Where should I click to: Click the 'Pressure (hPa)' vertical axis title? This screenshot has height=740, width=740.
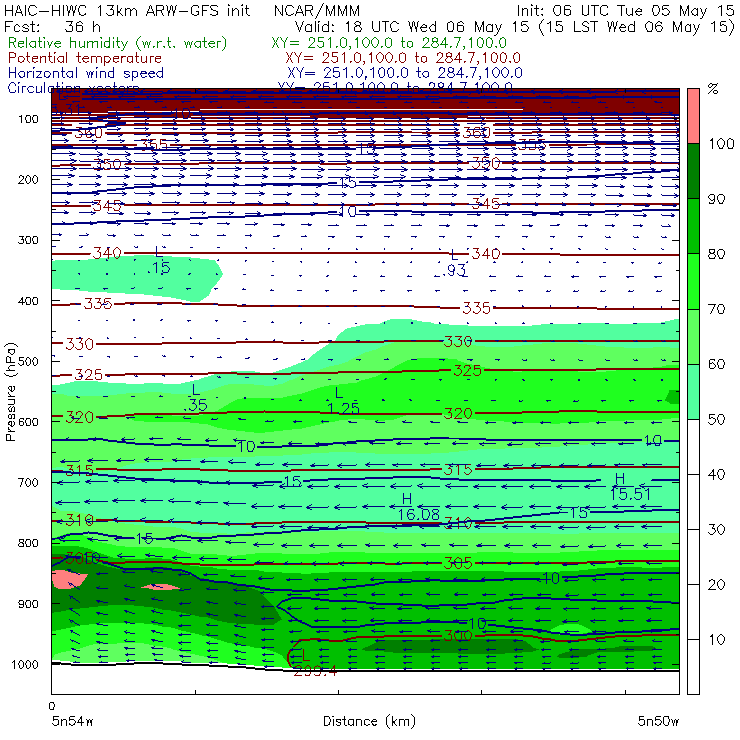click(x=11, y=392)
